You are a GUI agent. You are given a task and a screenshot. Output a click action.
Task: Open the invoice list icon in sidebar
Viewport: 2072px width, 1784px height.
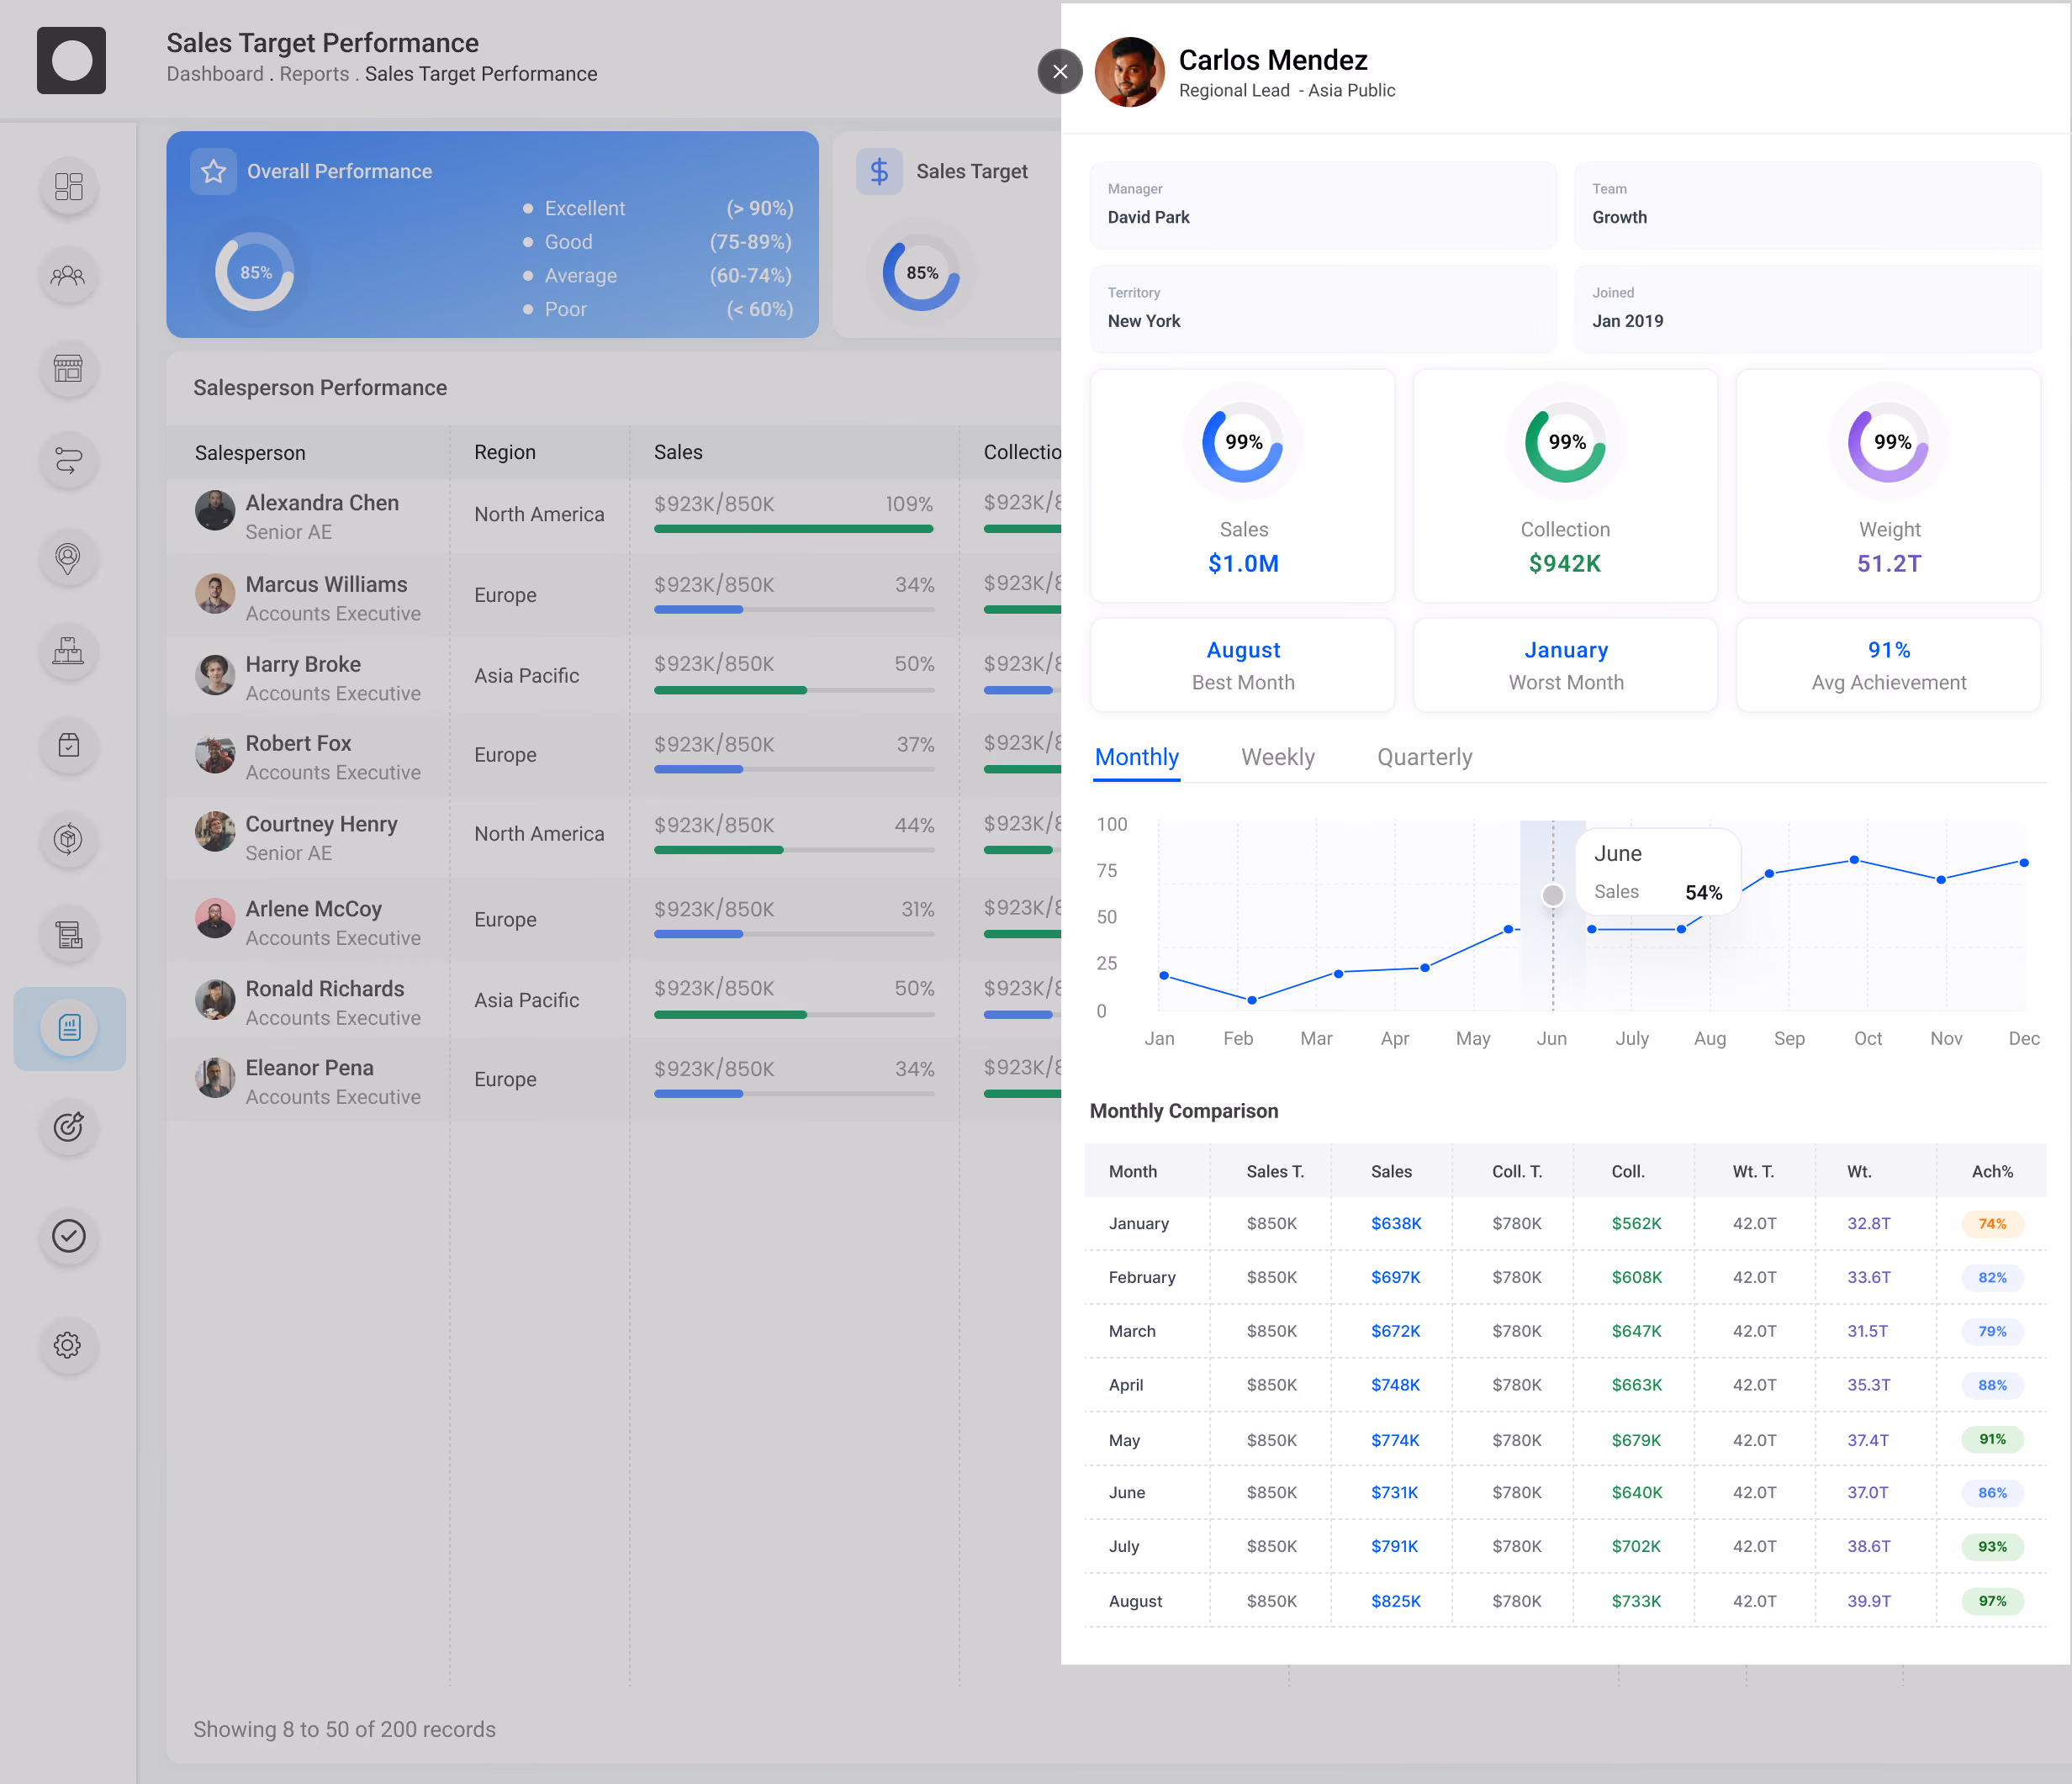(x=69, y=935)
